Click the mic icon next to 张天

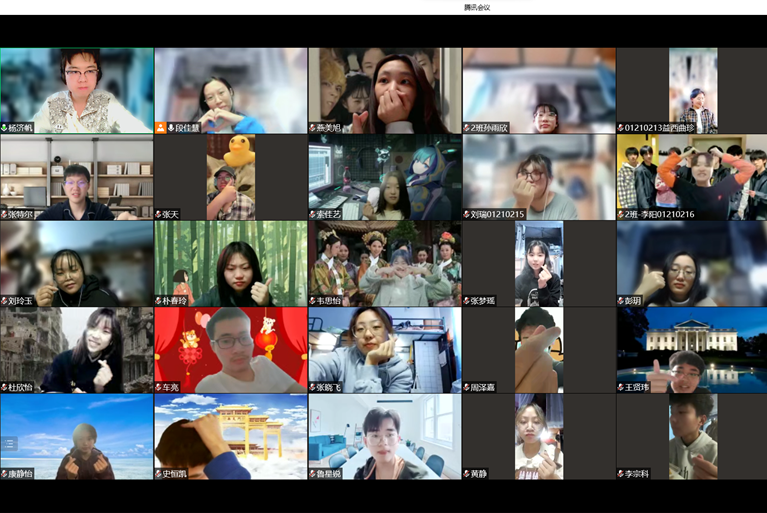[x=159, y=214]
